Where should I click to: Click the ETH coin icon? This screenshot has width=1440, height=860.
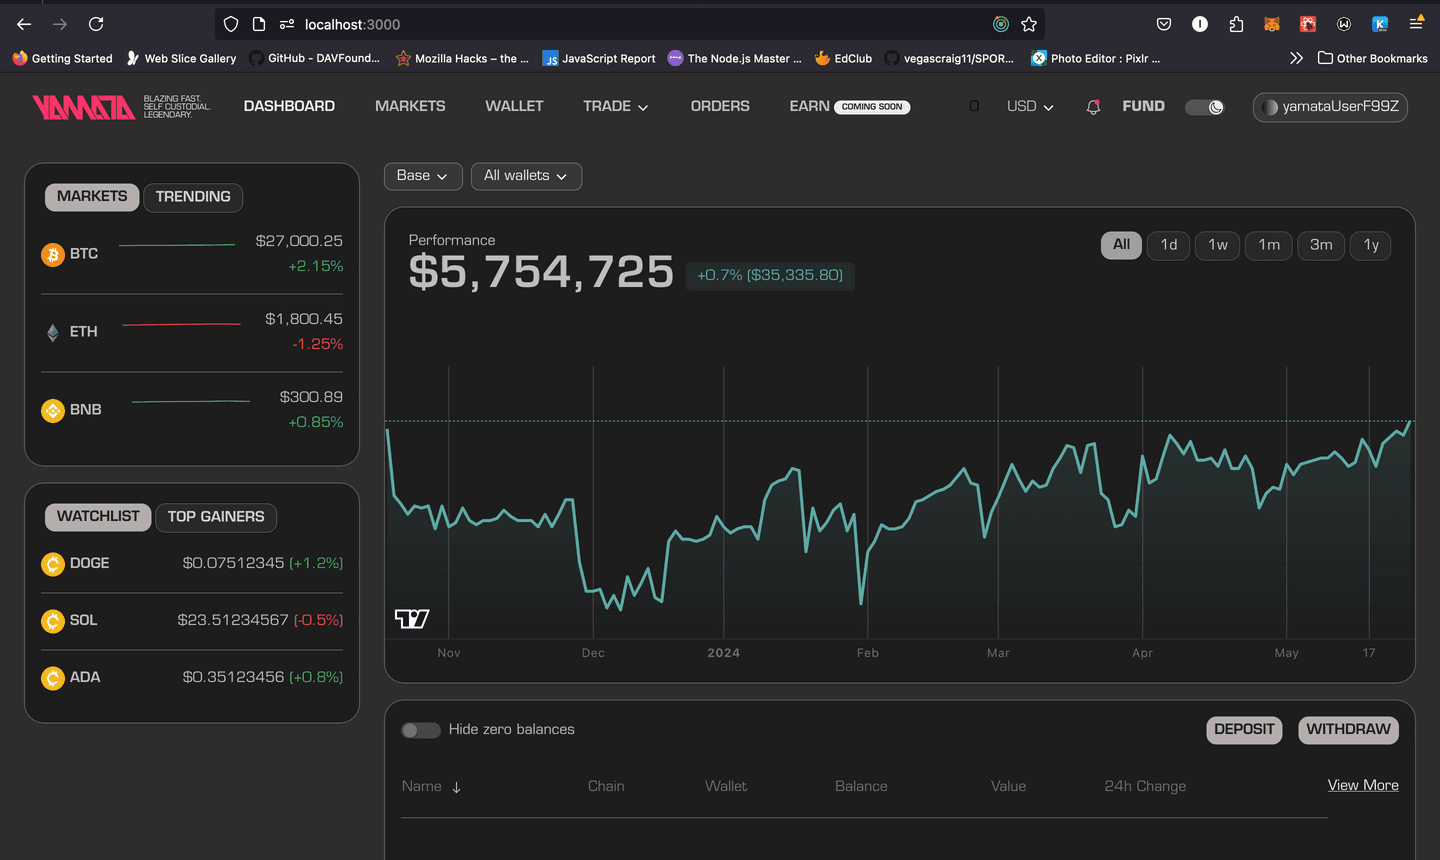(x=53, y=333)
